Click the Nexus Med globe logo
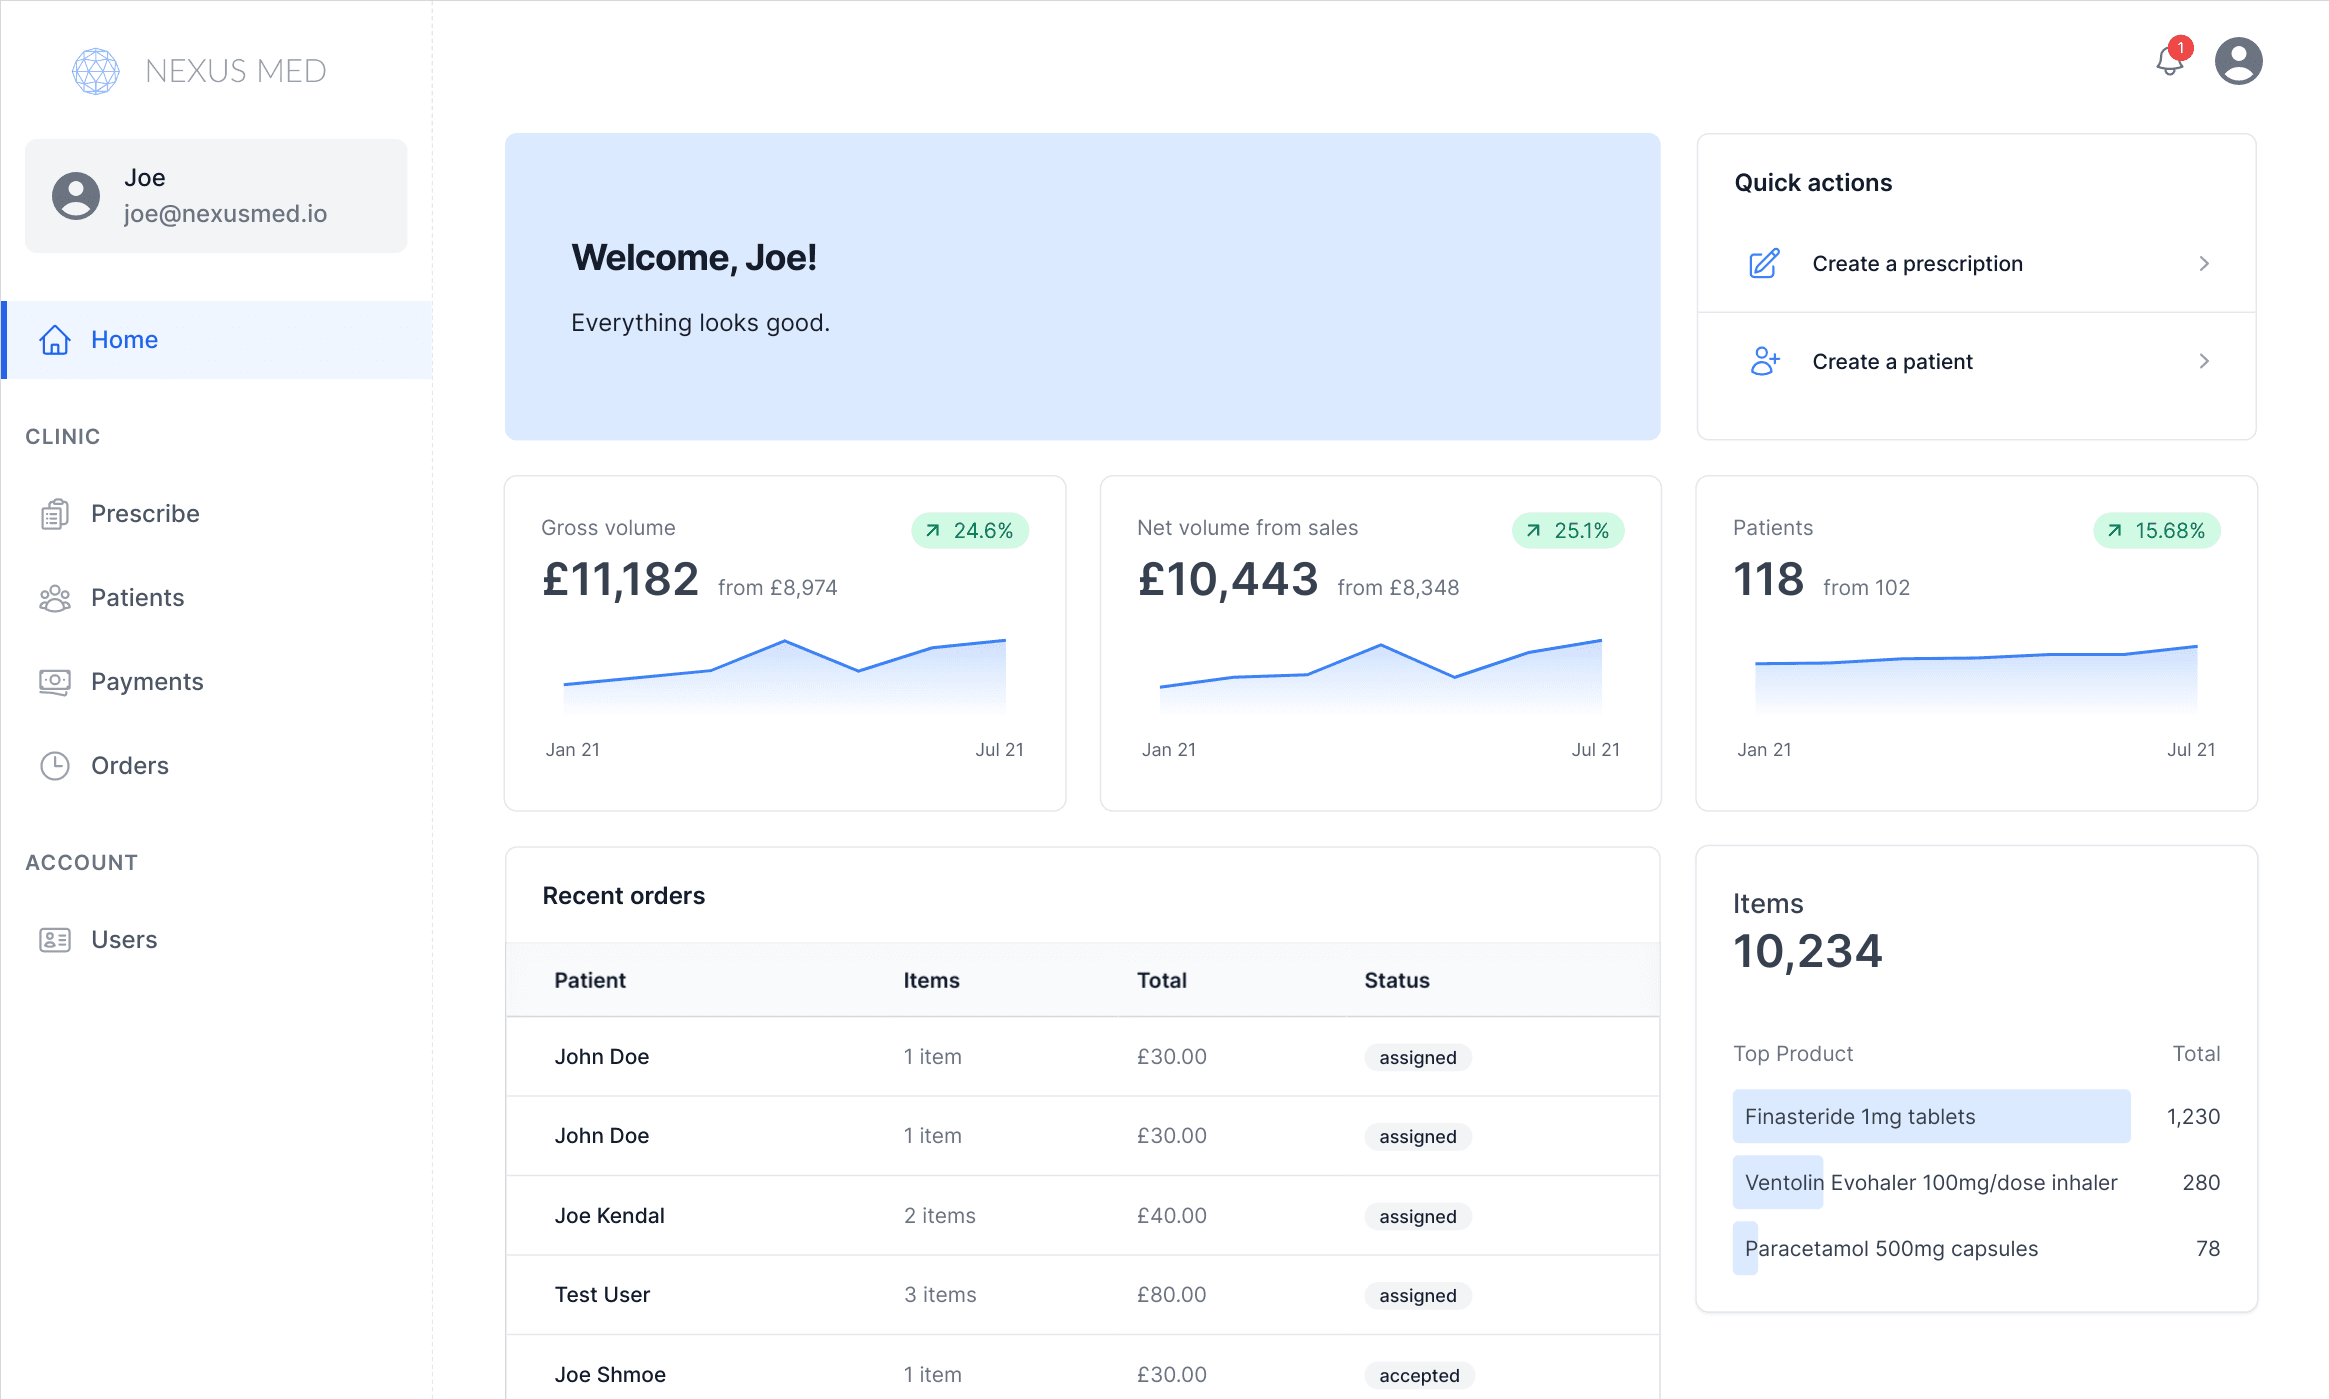Image resolution: width=2329 pixels, height=1399 pixels. pyautogui.click(x=96, y=71)
